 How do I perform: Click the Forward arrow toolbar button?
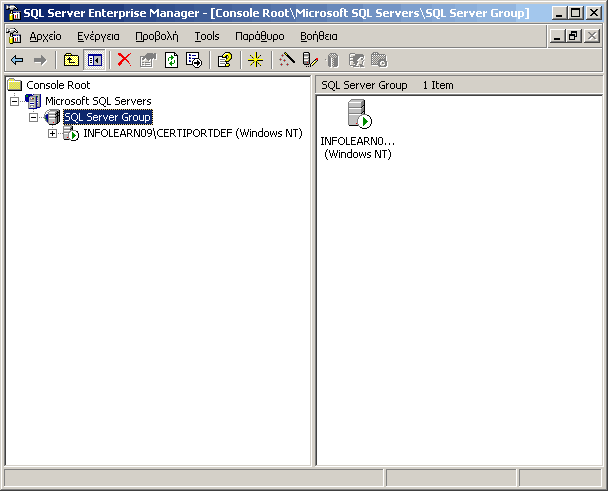pyautogui.click(x=40, y=60)
